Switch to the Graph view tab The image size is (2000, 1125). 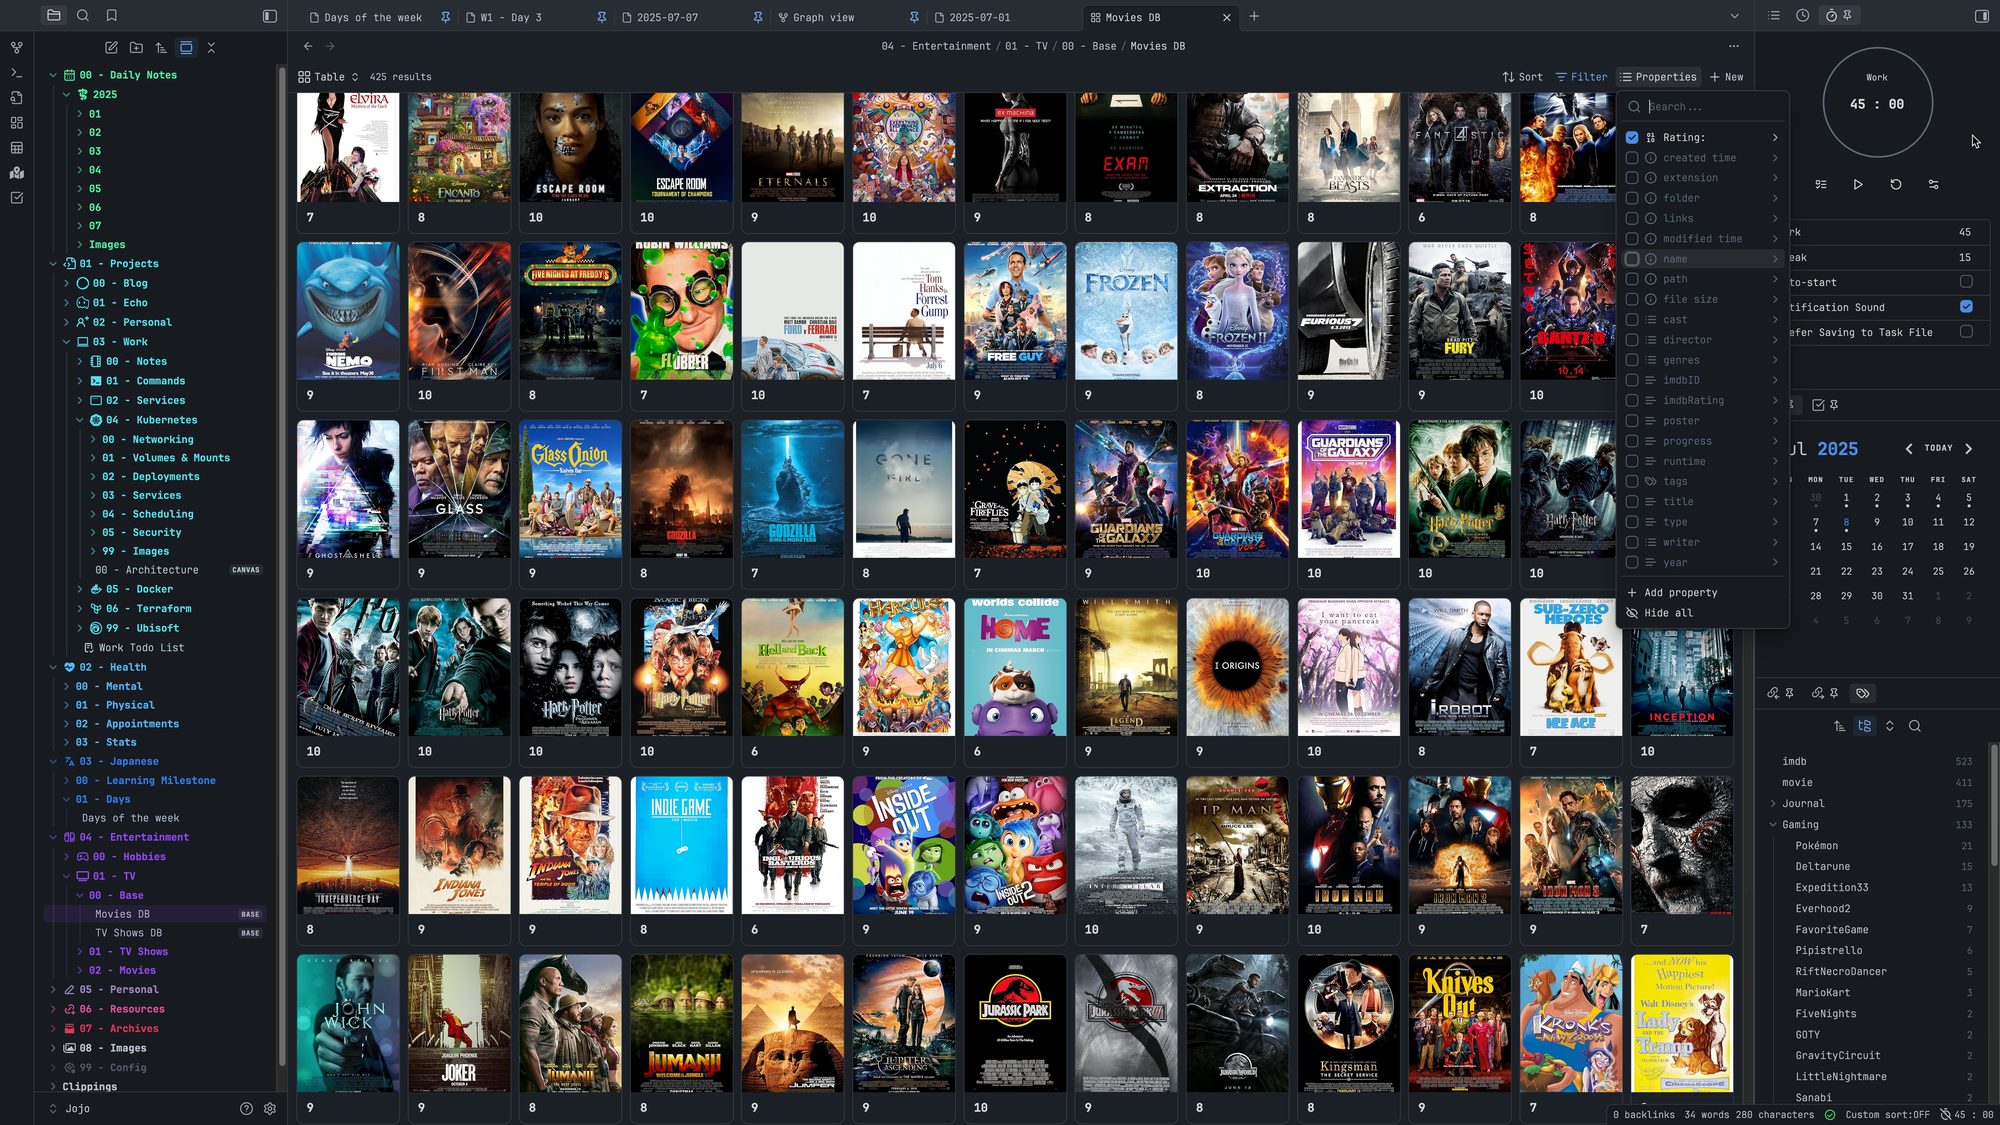point(823,17)
